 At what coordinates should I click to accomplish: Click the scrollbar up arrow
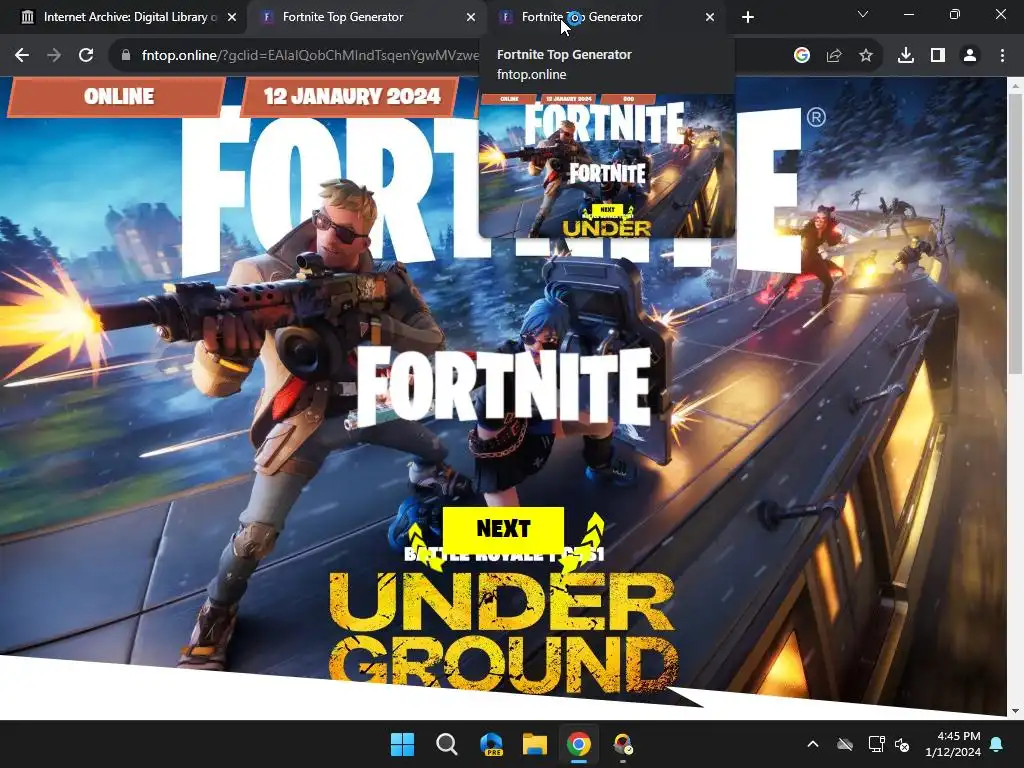pos(1015,86)
